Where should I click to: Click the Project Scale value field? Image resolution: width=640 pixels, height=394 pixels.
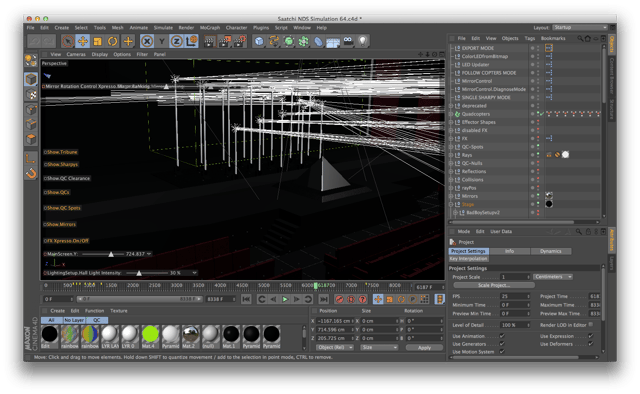pyautogui.click(x=515, y=277)
